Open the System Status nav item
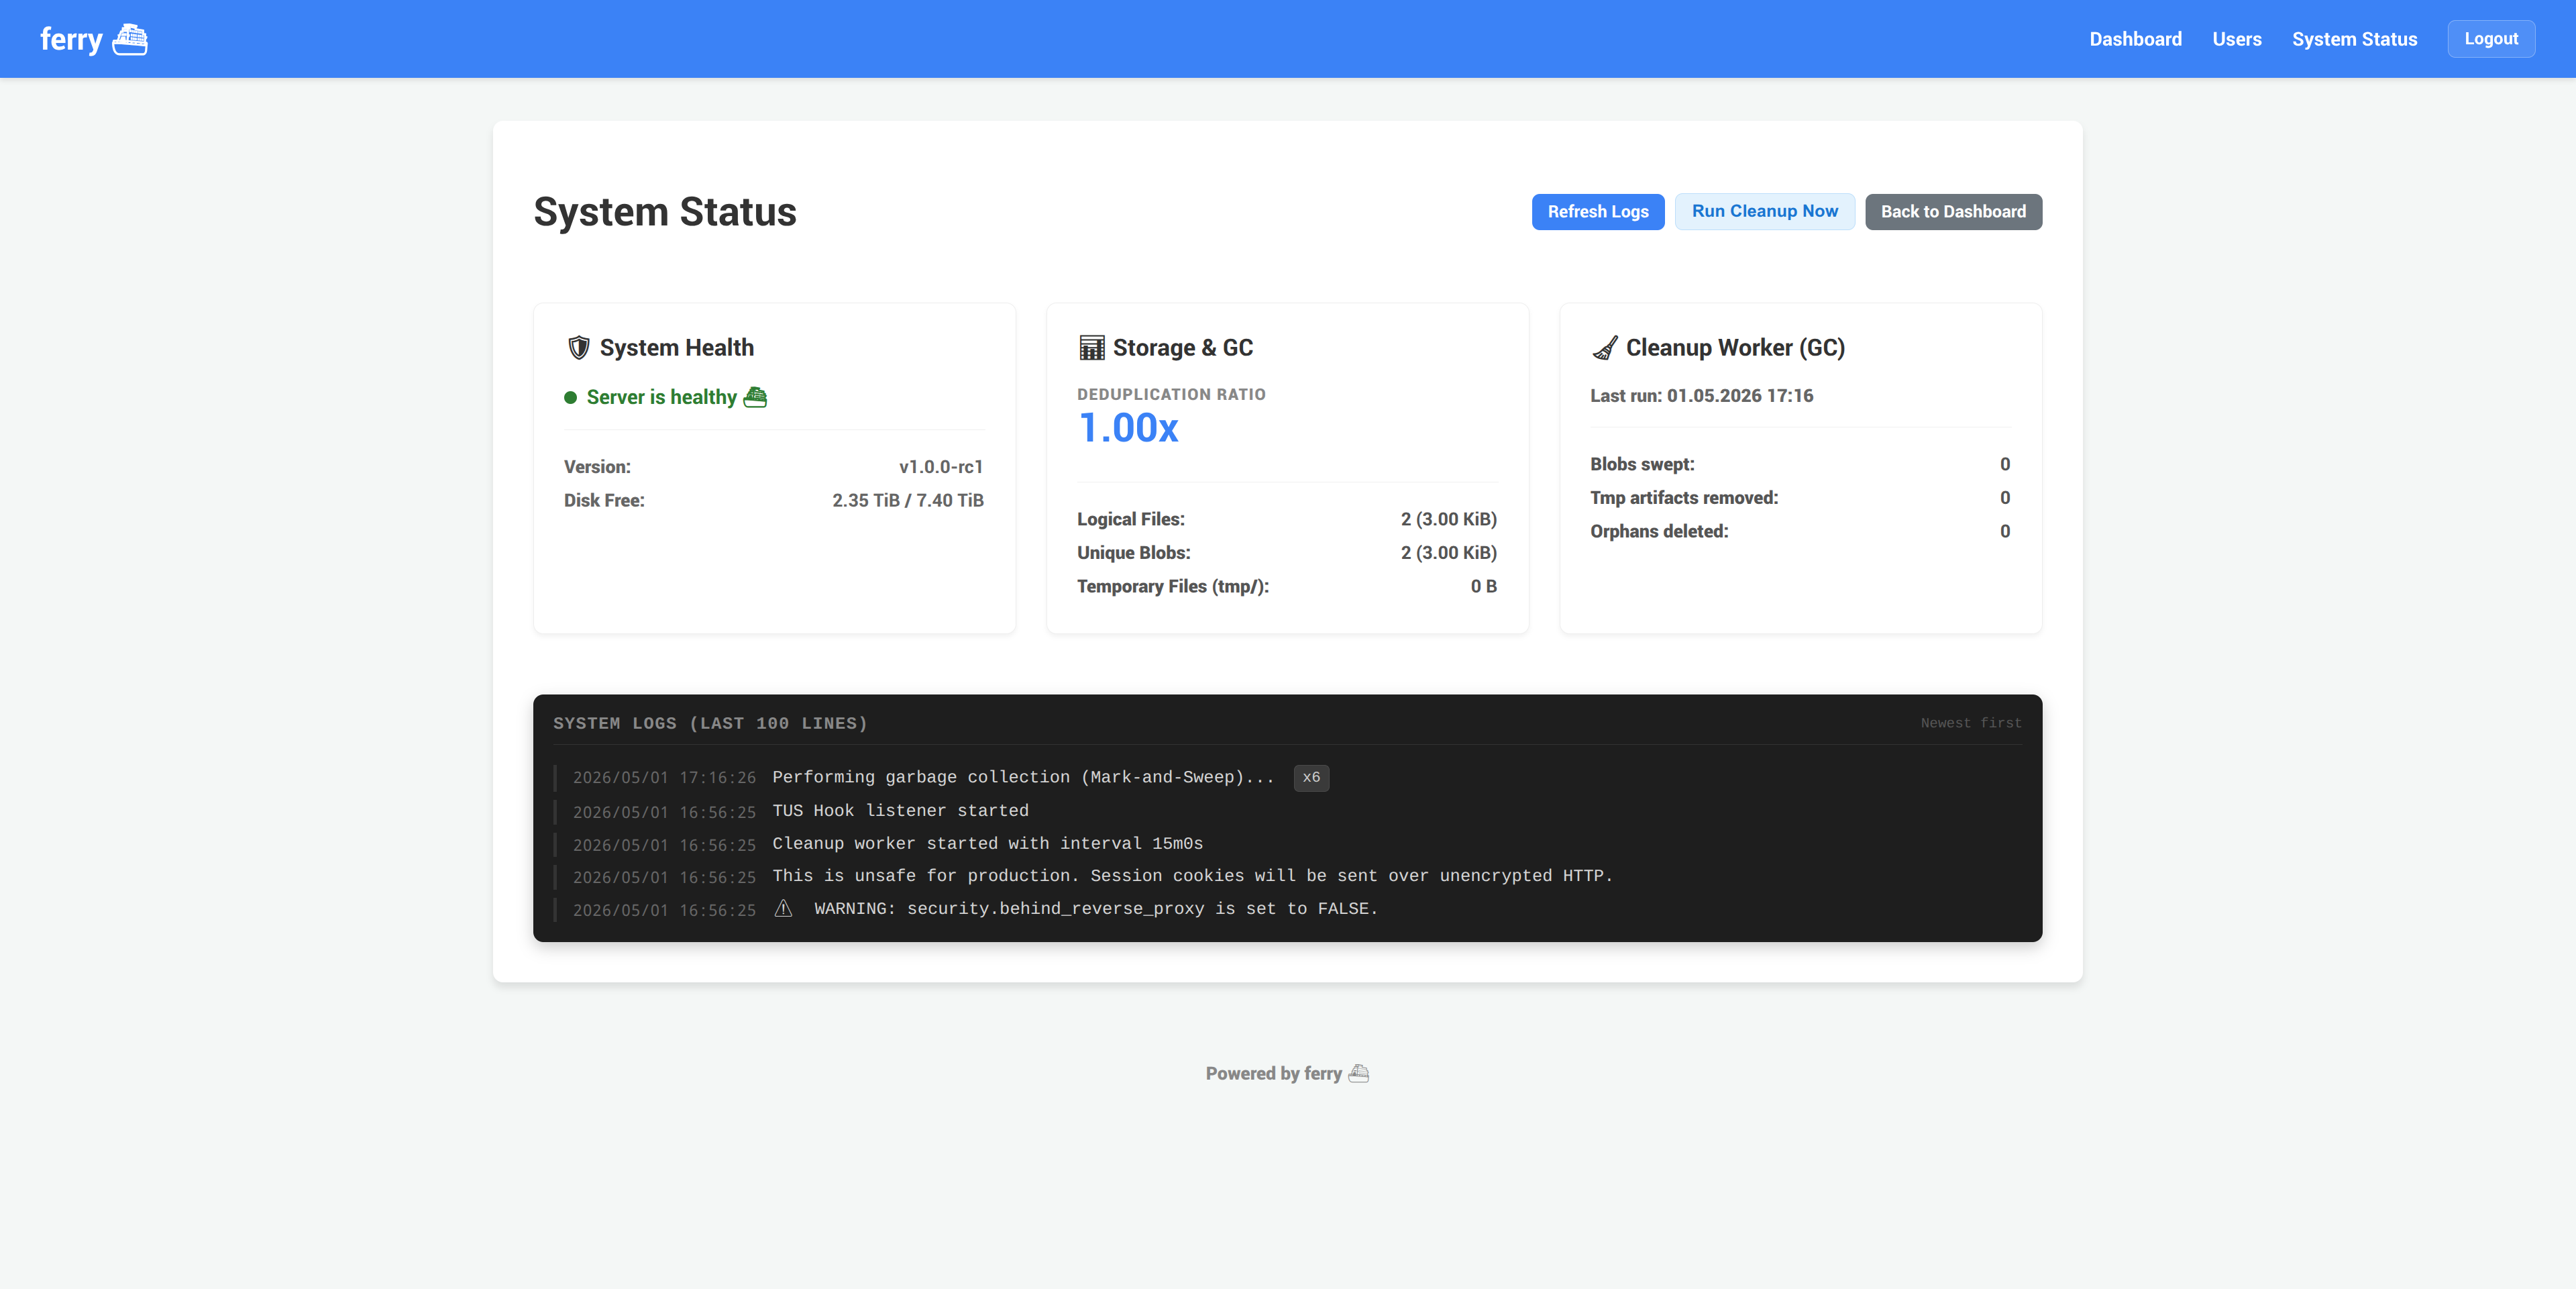The width and height of the screenshot is (2576, 1289). click(2354, 39)
